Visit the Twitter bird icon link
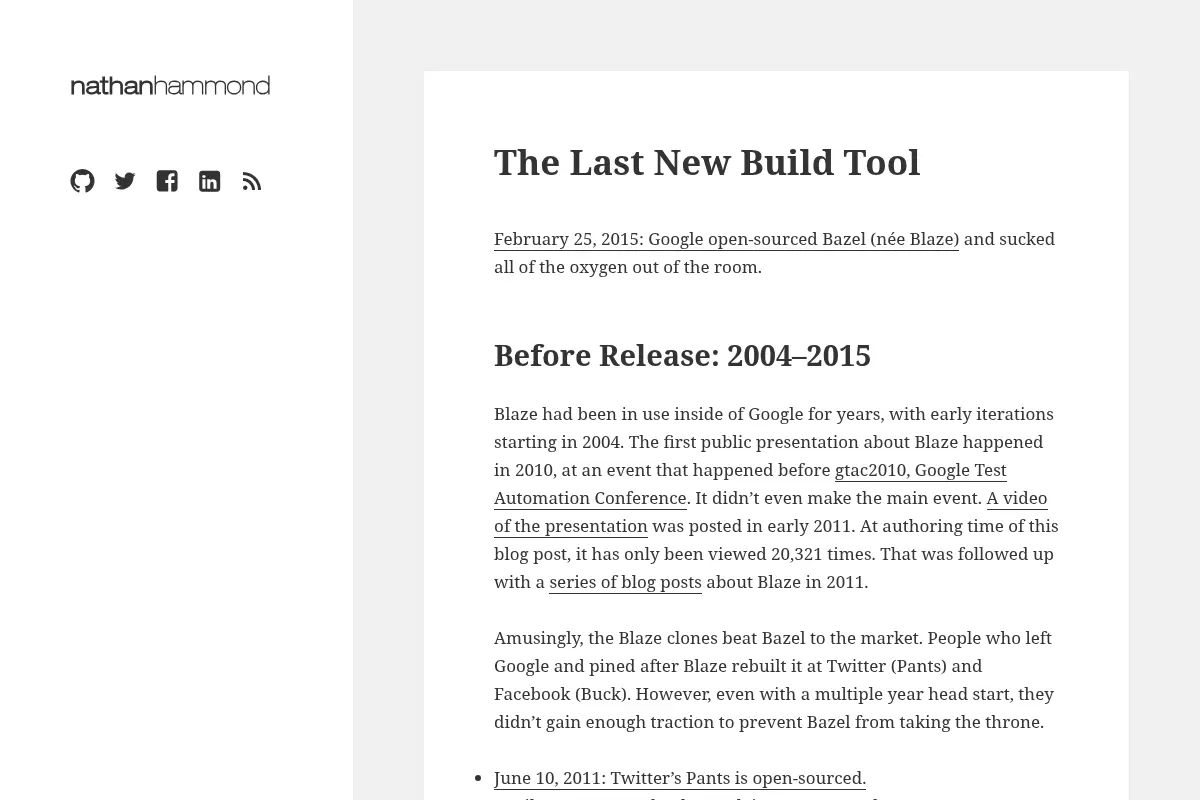This screenshot has height=800, width=1200. pos(125,181)
